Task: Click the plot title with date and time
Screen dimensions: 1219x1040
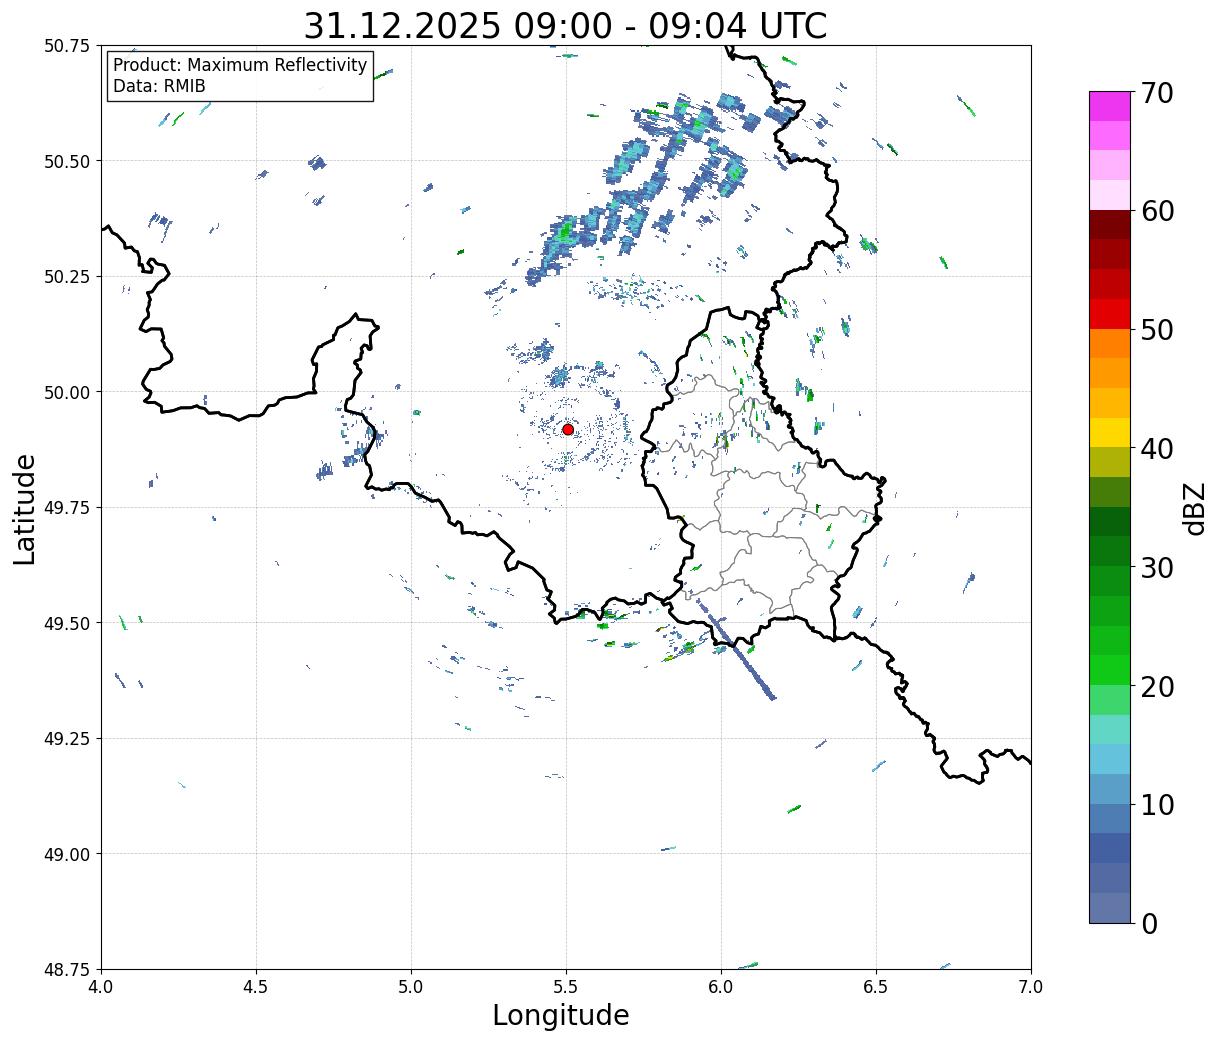Action: point(565,26)
